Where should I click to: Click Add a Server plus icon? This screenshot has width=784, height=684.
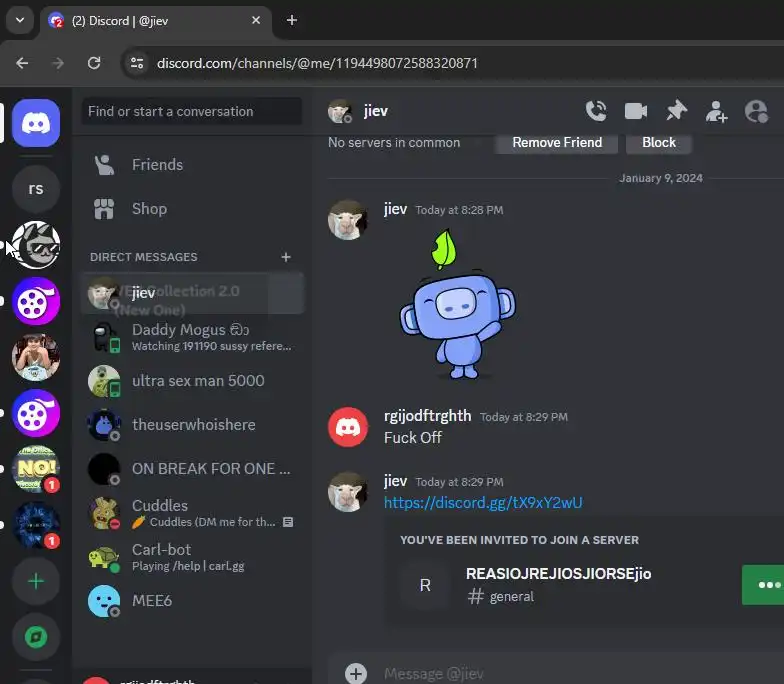[36, 581]
